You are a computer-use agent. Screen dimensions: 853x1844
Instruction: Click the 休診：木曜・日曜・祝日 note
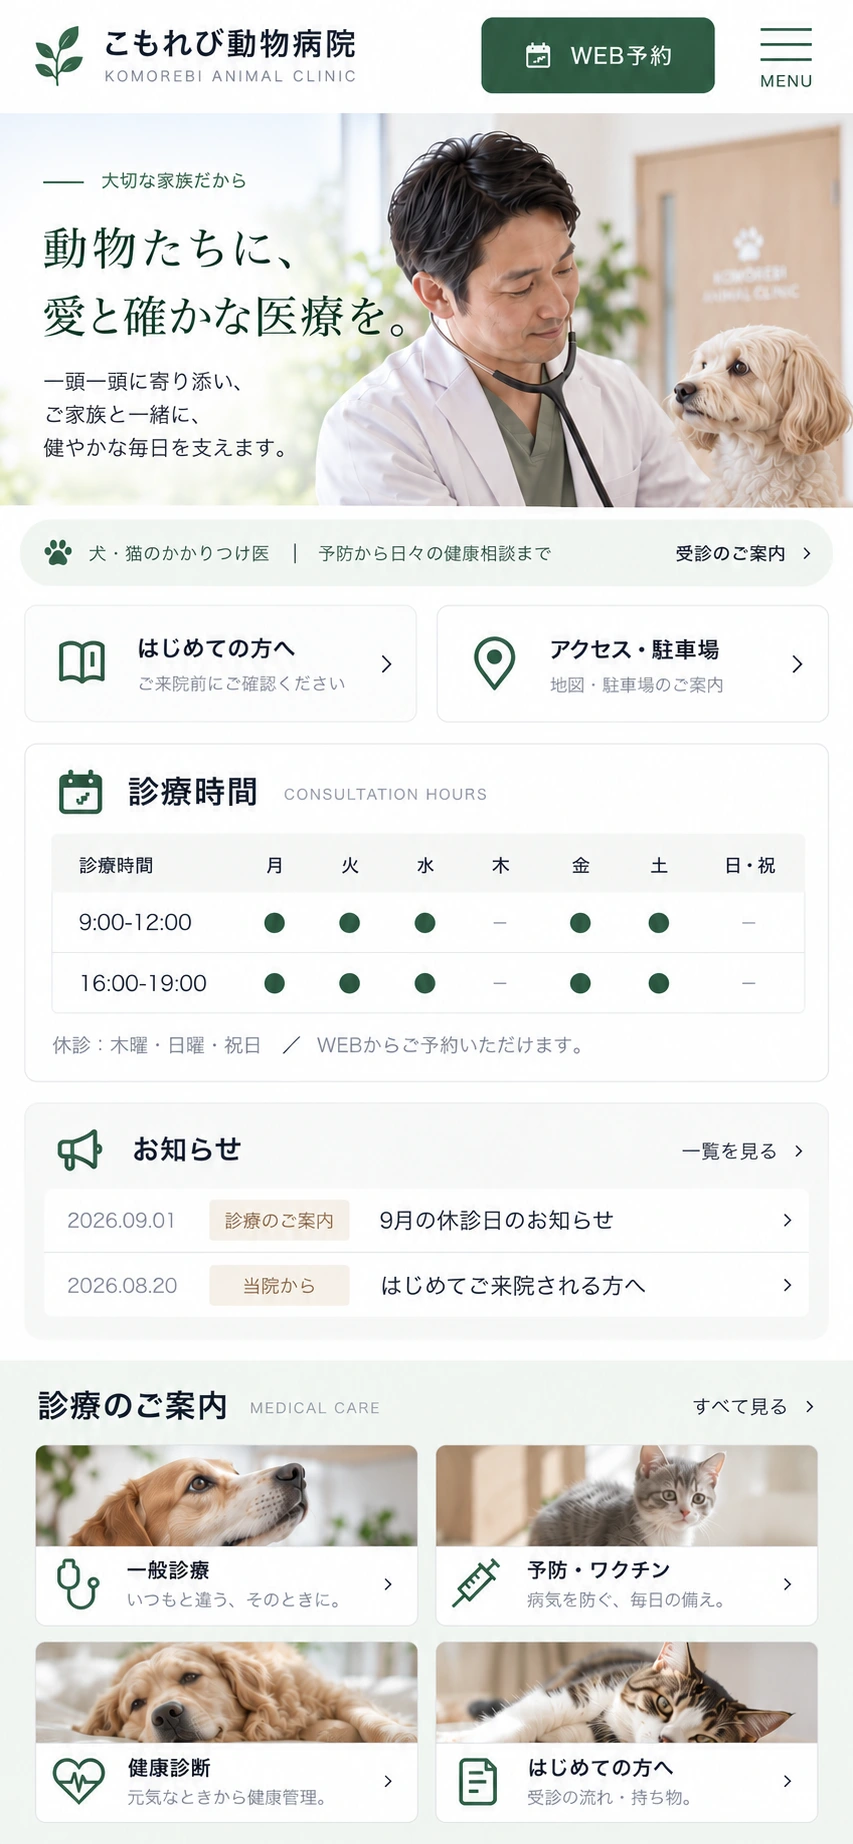(x=157, y=1045)
